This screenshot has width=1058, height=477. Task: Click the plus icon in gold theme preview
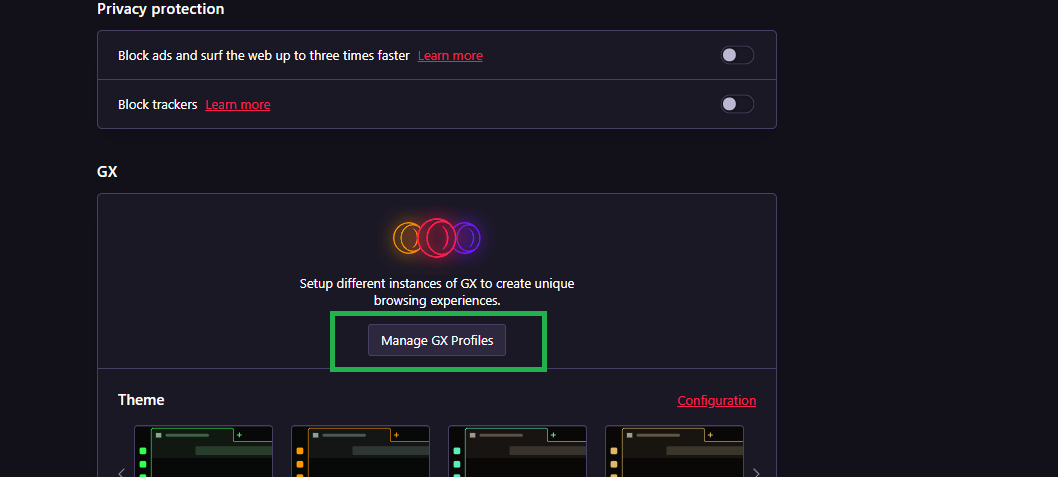(x=710, y=435)
